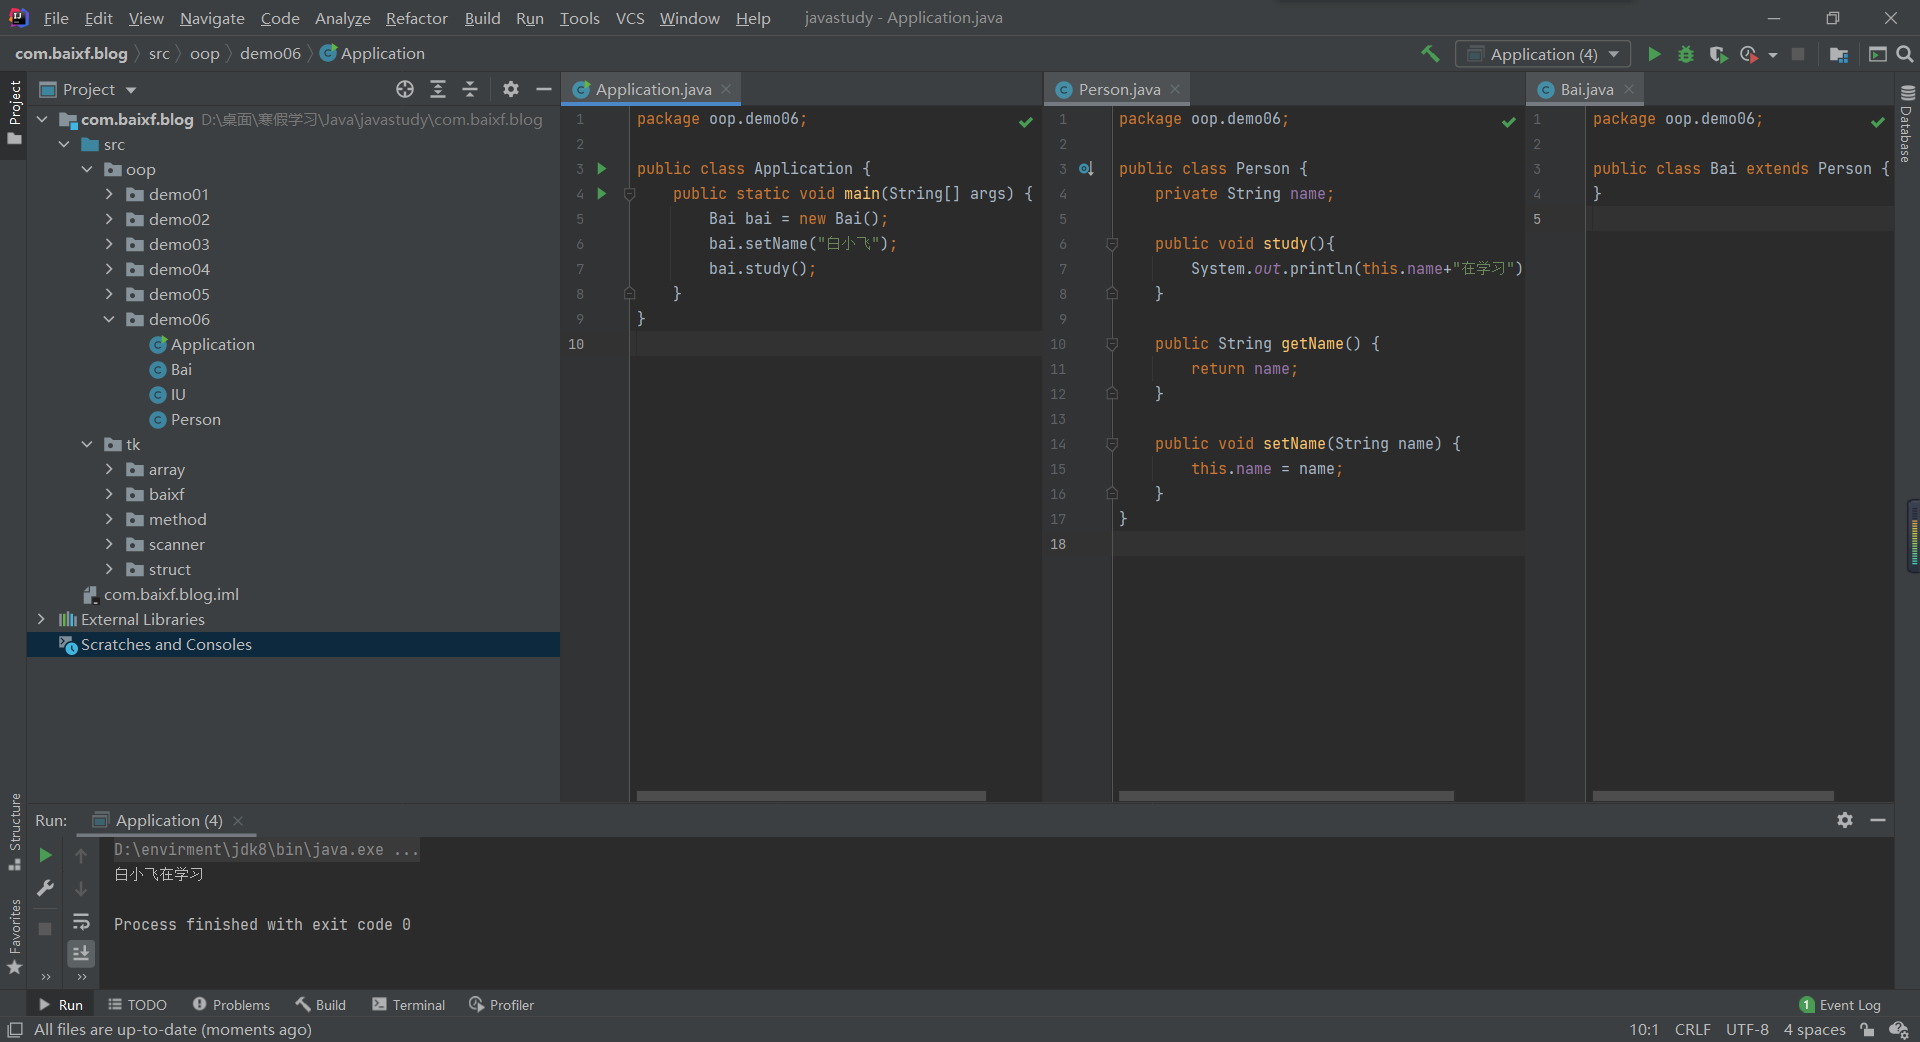Open the Structure side panel

(x=14, y=831)
